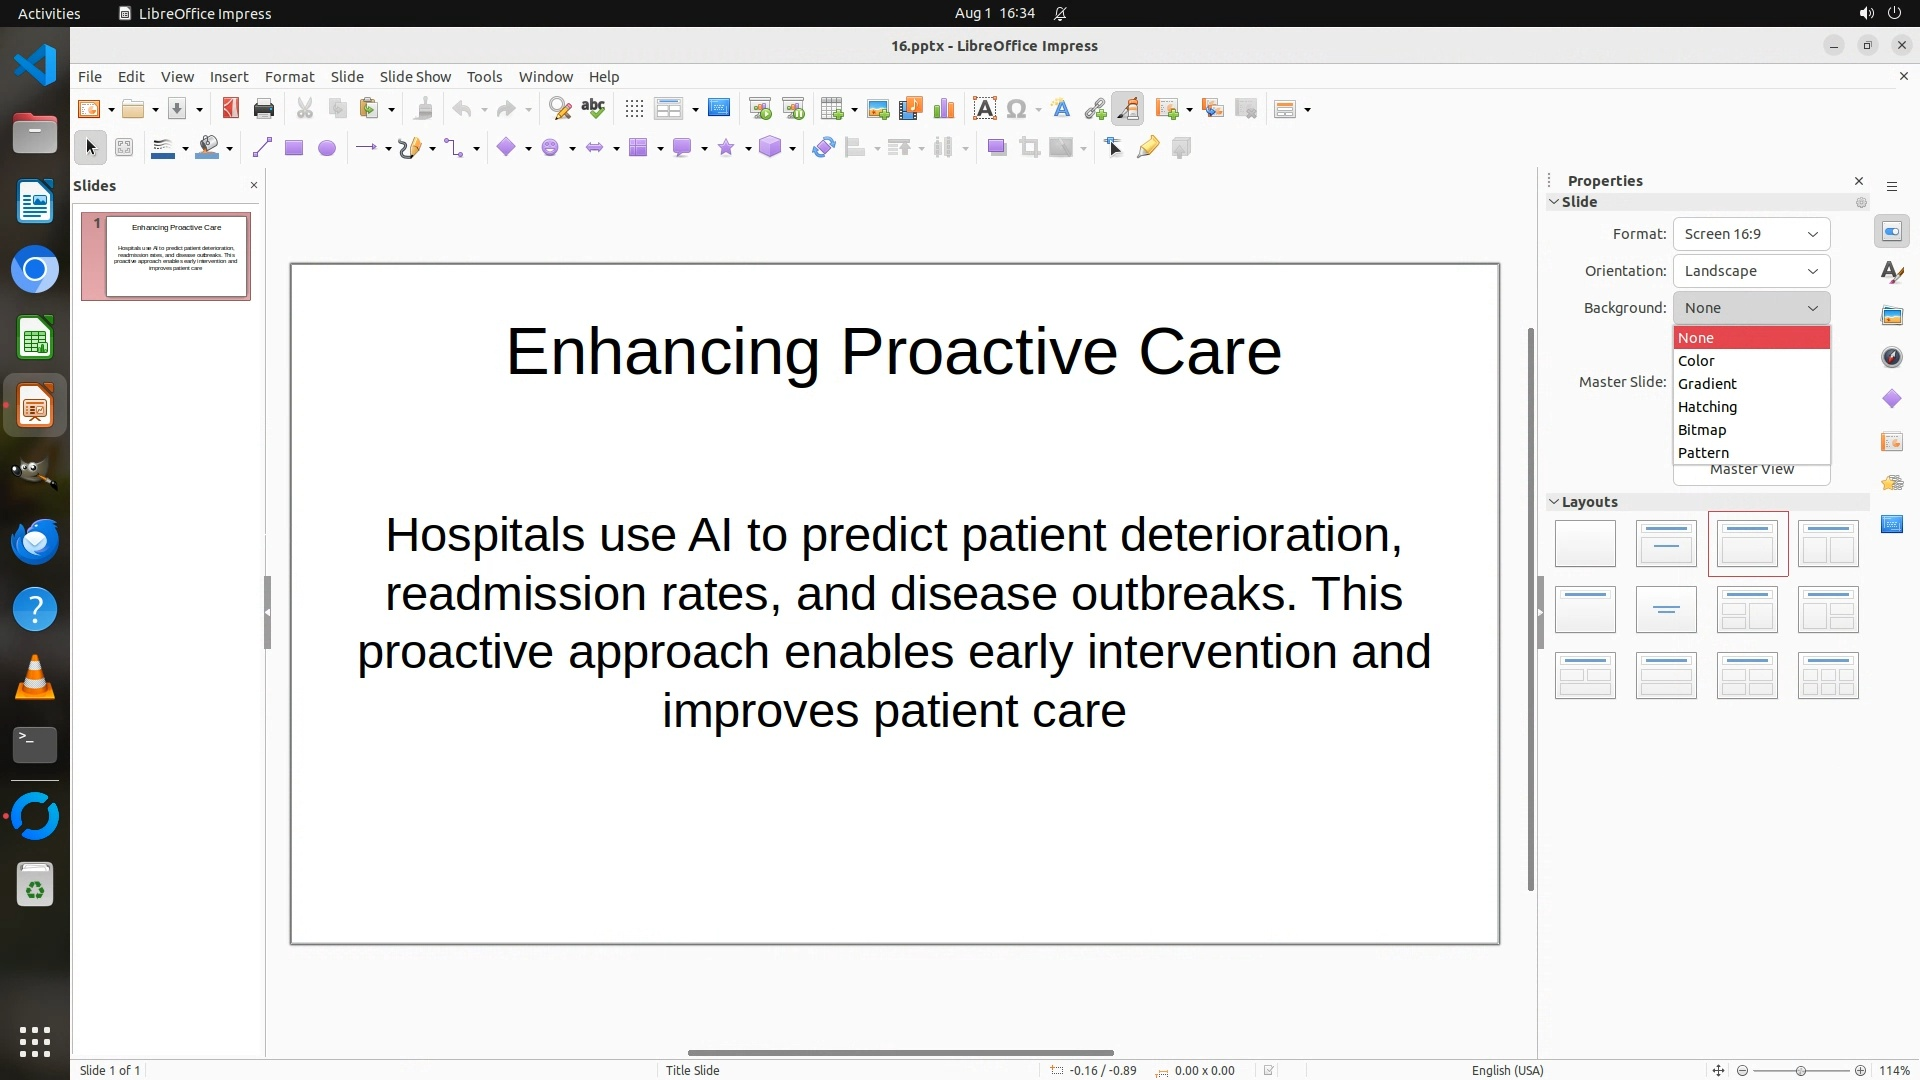Open the Slide Show menu
1920x1080 pixels.
click(x=415, y=77)
